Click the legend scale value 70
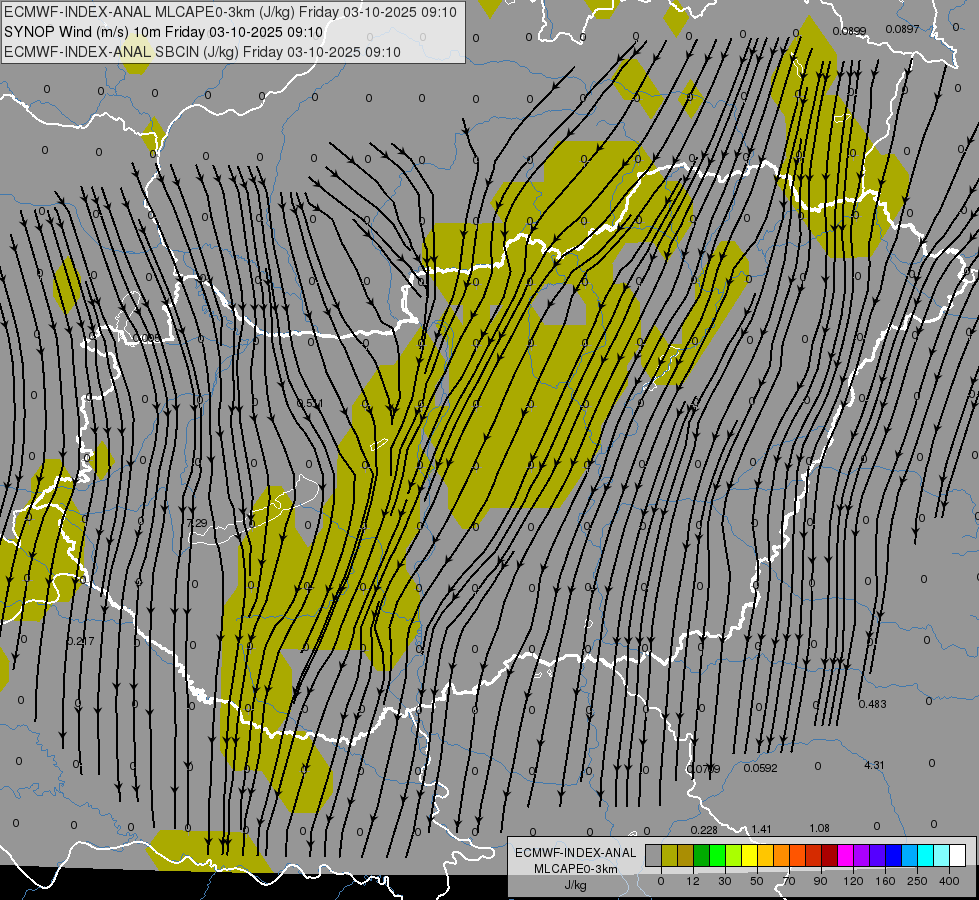 tap(789, 881)
